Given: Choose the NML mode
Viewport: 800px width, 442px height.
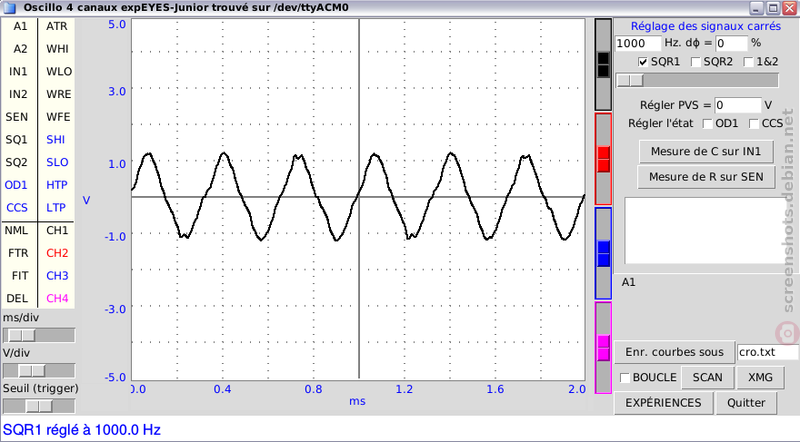Looking at the screenshot, I should point(16,230).
